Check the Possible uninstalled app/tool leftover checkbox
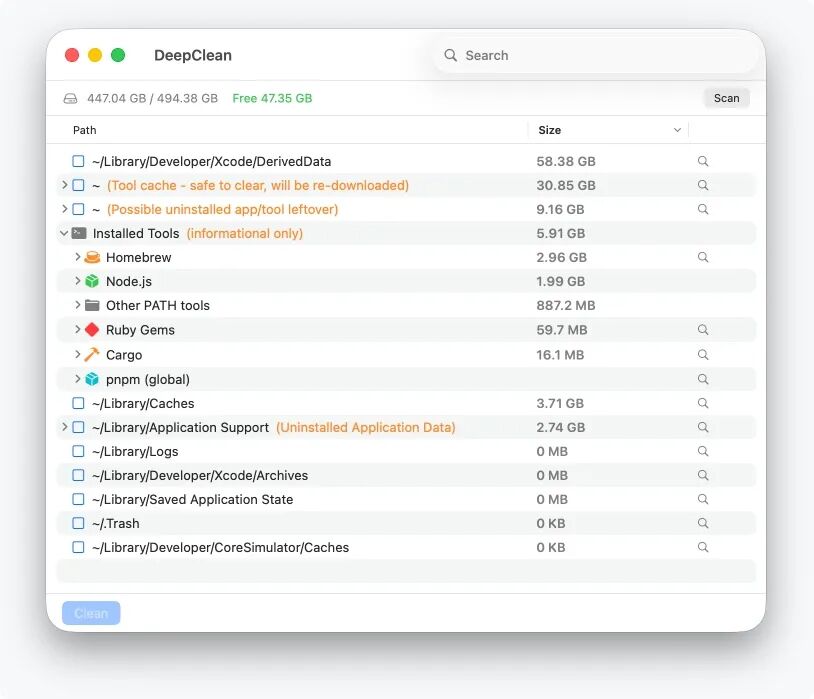Screen dimensions: 814x699 (x=78, y=209)
